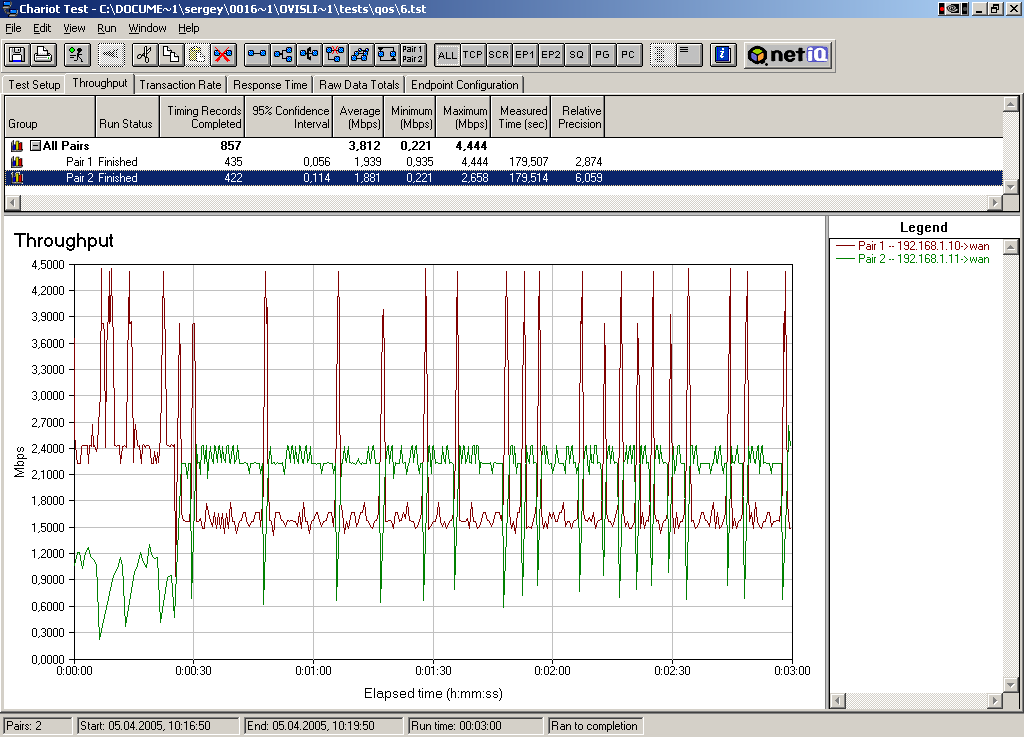The image size is (1024, 737).
Task: Click the Pair 1 Pair 2 swap icon
Action: (x=412, y=55)
